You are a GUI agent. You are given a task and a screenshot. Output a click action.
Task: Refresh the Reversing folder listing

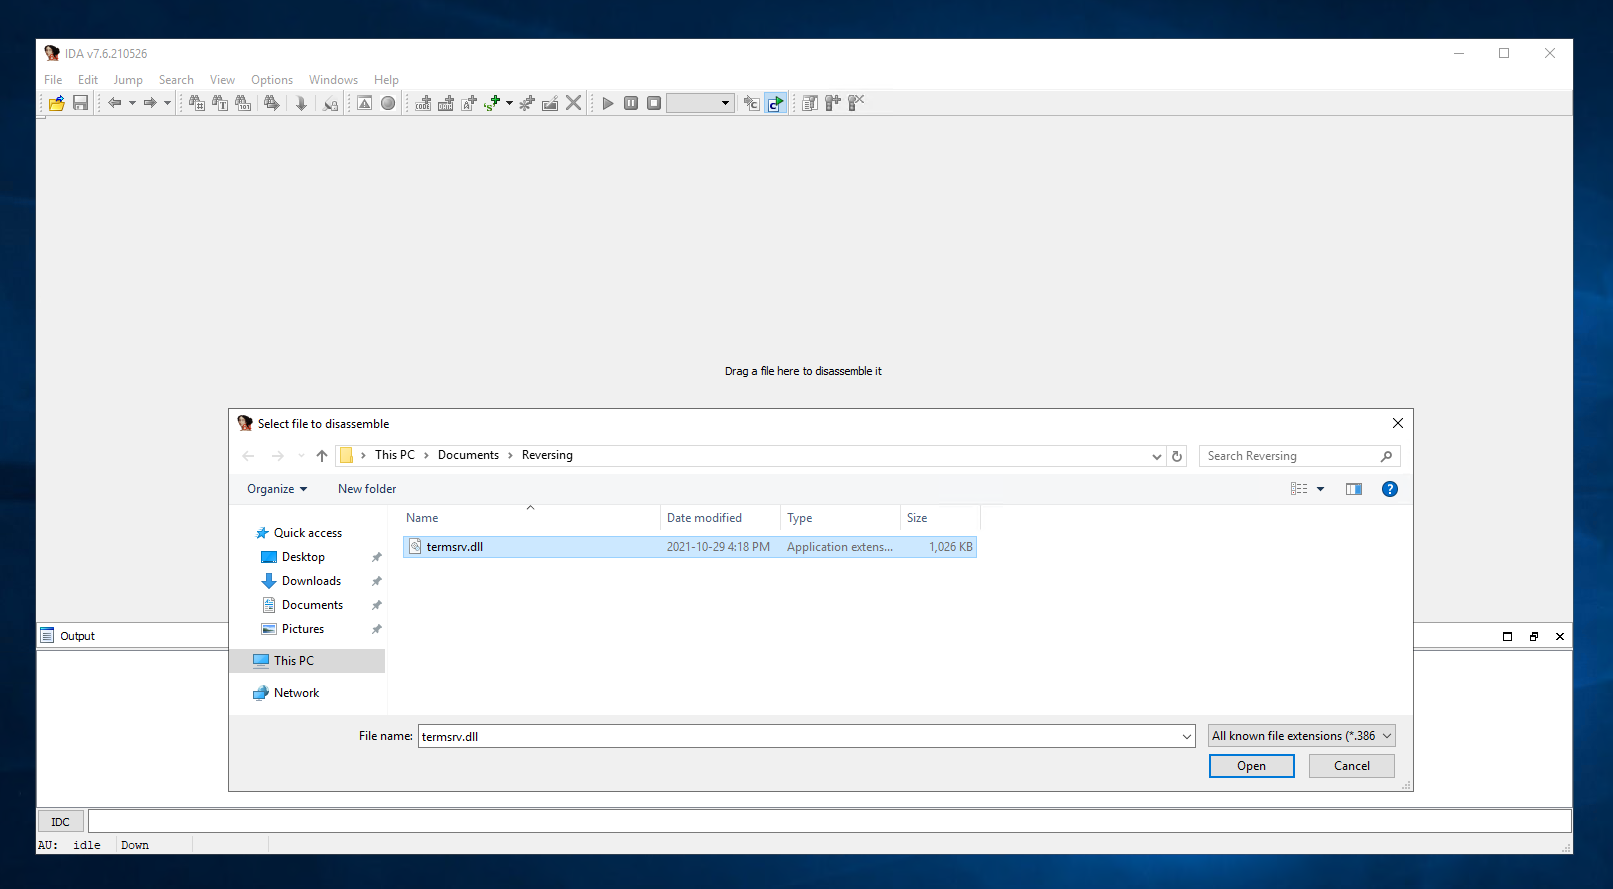[x=1177, y=456]
